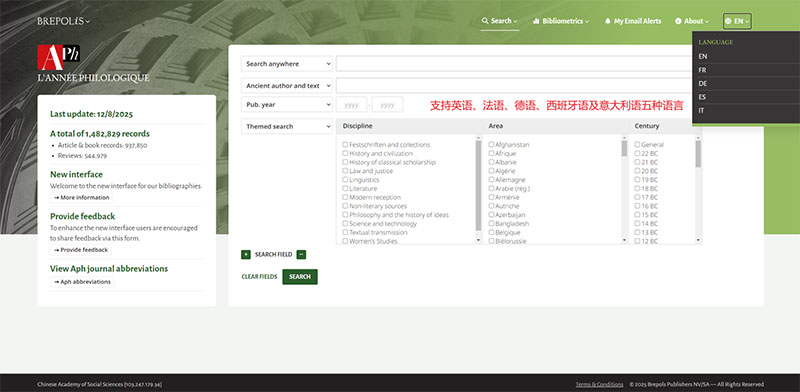
Task: Check the Allemagne area
Action: (491, 180)
